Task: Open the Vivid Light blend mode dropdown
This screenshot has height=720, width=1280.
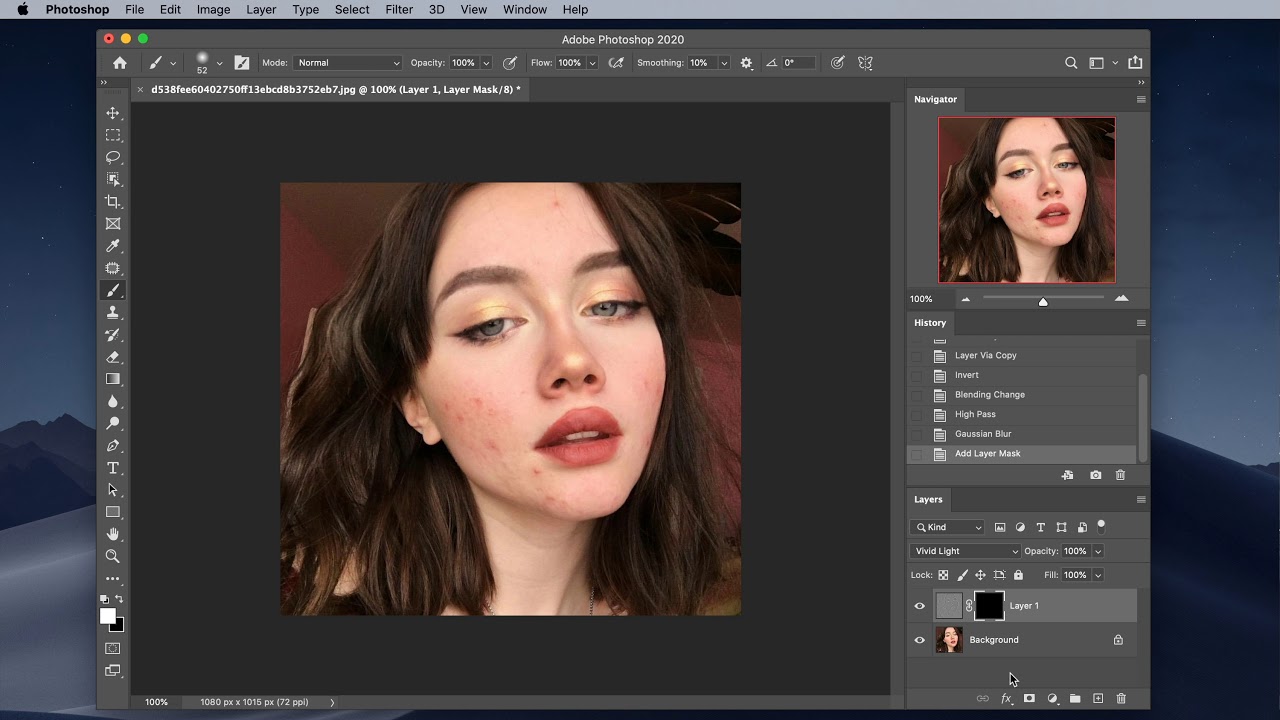Action: (965, 551)
